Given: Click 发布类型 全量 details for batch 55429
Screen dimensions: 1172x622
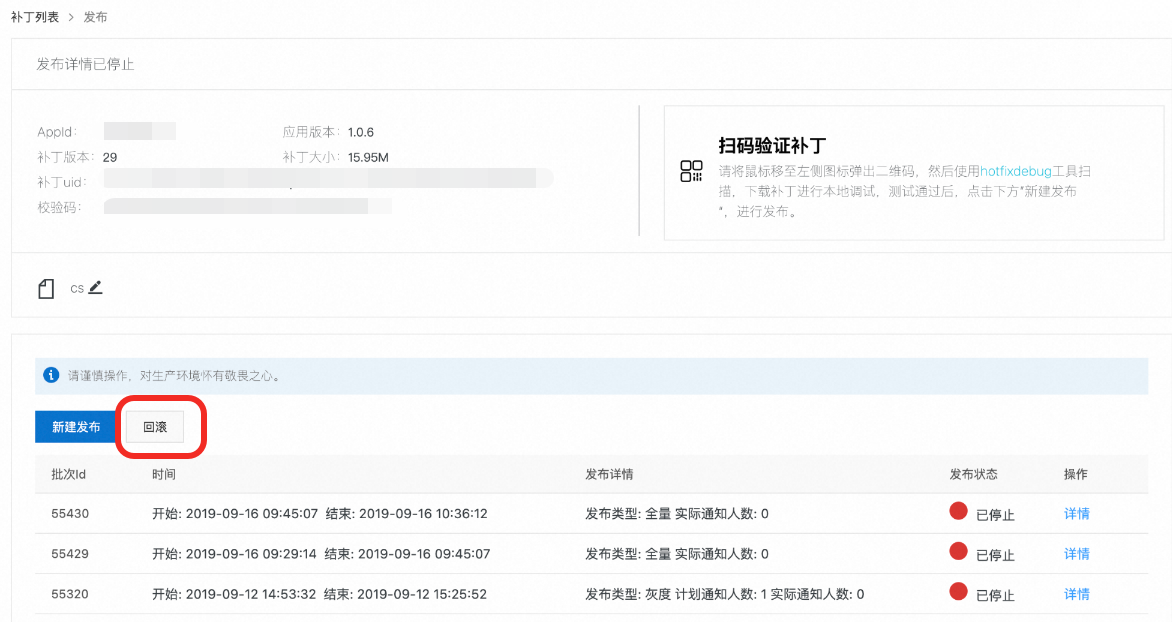Looking at the screenshot, I should 676,554.
